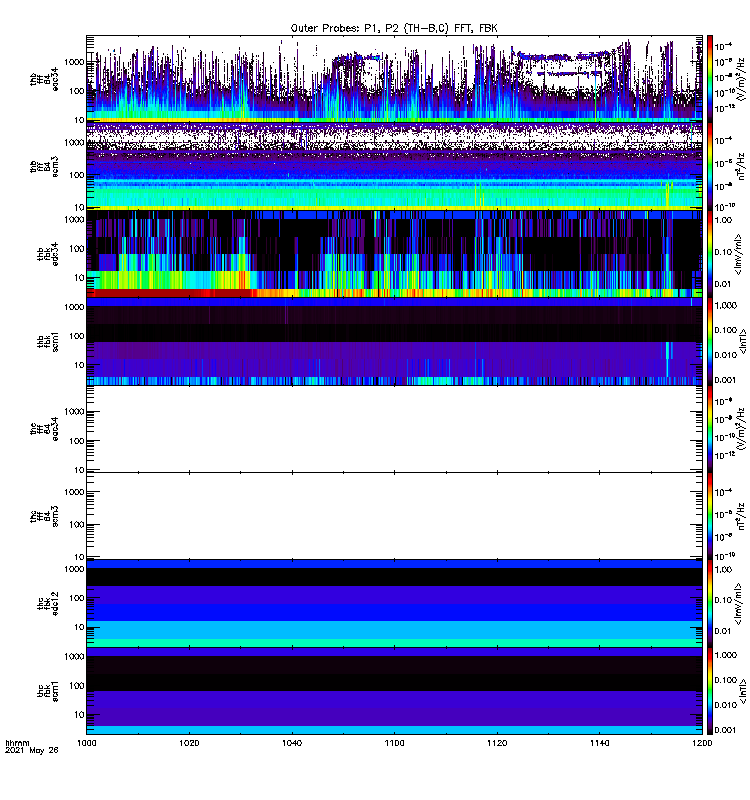The width and height of the screenshot is (750, 800).
Task: Click the '1000' y-axis tick of thc eac34 panel
Action: (74, 412)
